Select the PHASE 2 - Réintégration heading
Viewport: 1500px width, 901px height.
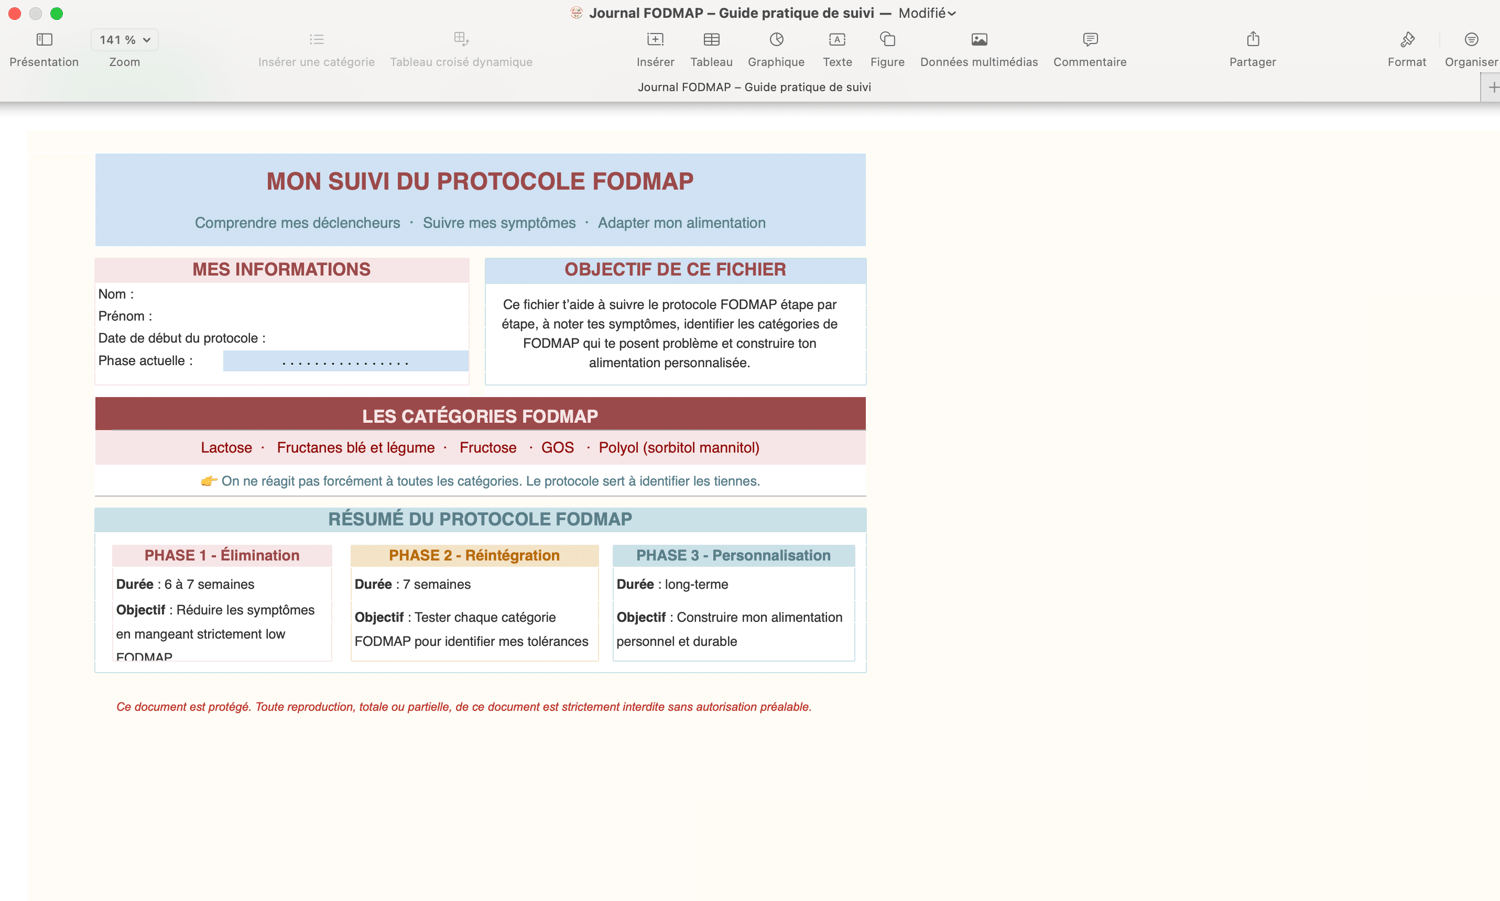474,556
